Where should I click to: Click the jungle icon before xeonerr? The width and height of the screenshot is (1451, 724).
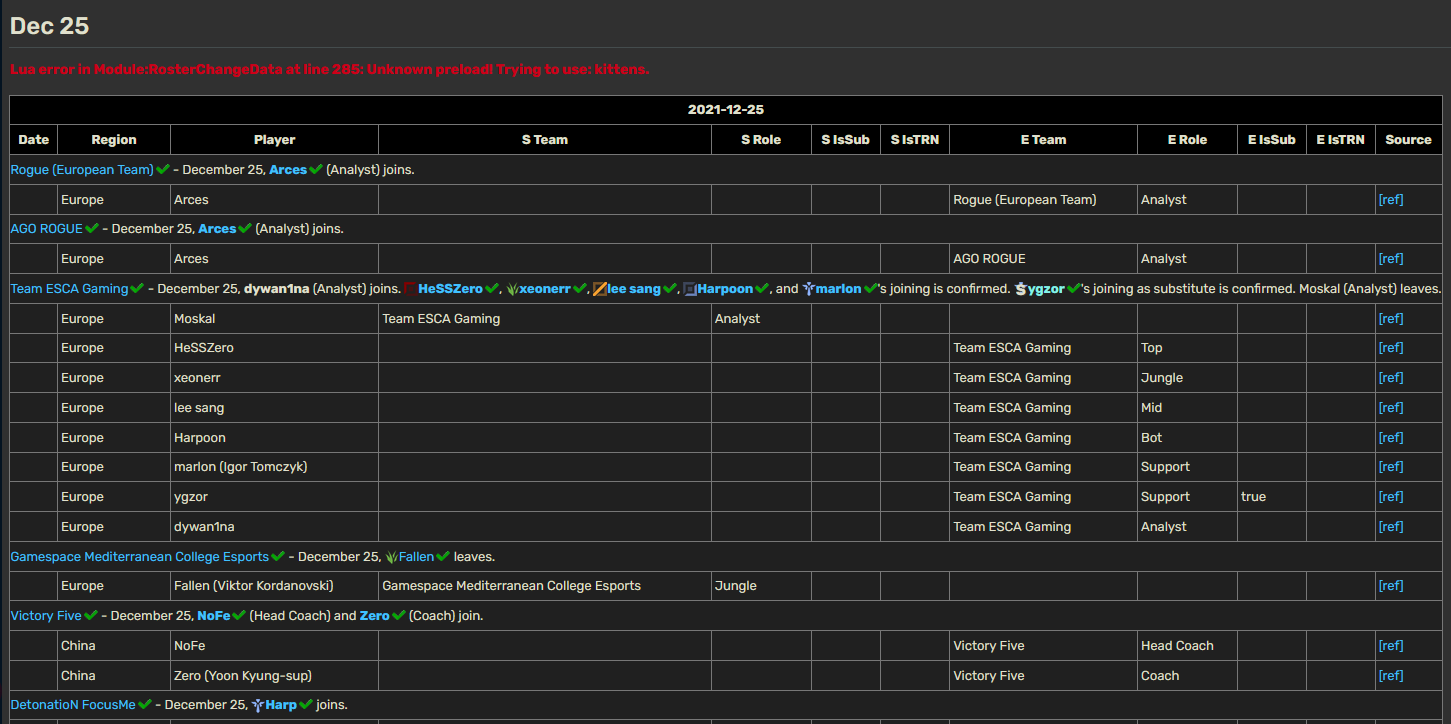(512, 289)
